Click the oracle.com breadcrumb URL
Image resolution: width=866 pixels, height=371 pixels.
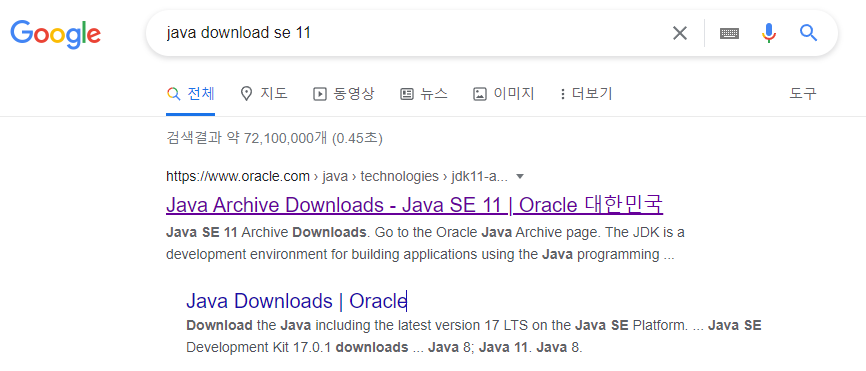point(337,177)
